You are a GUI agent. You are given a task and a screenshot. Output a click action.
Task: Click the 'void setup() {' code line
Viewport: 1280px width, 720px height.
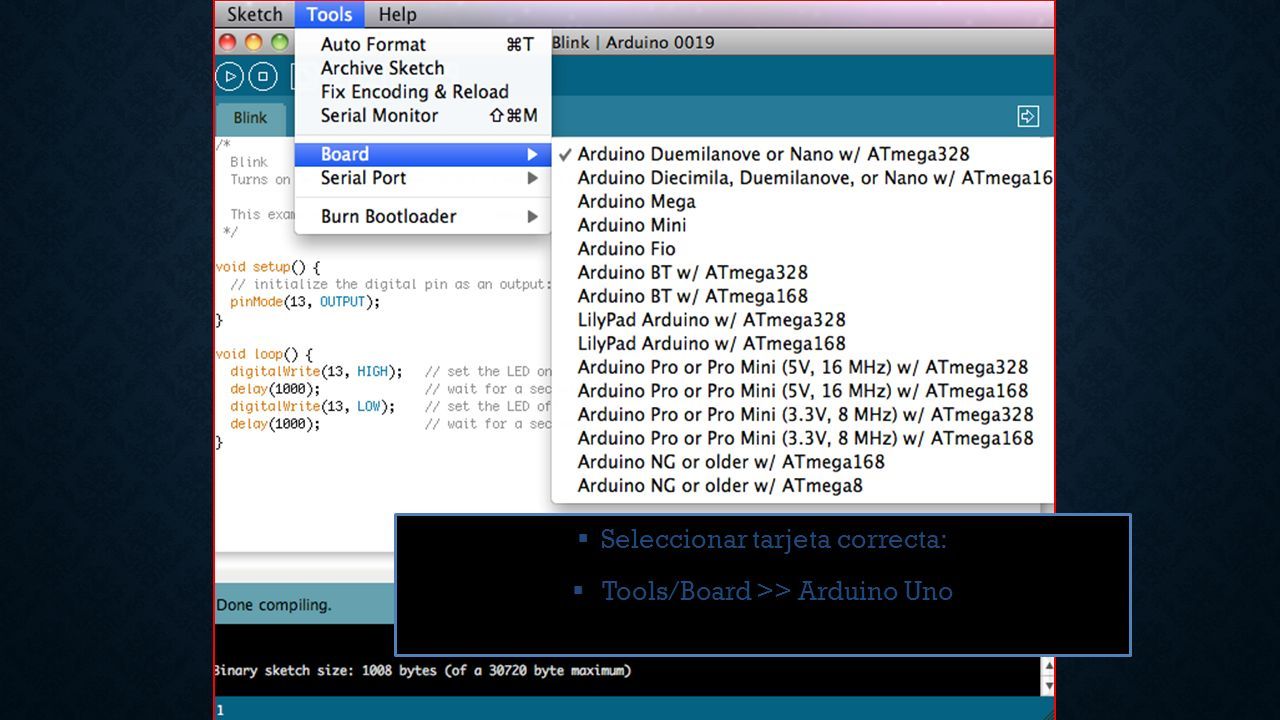(268, 267)
